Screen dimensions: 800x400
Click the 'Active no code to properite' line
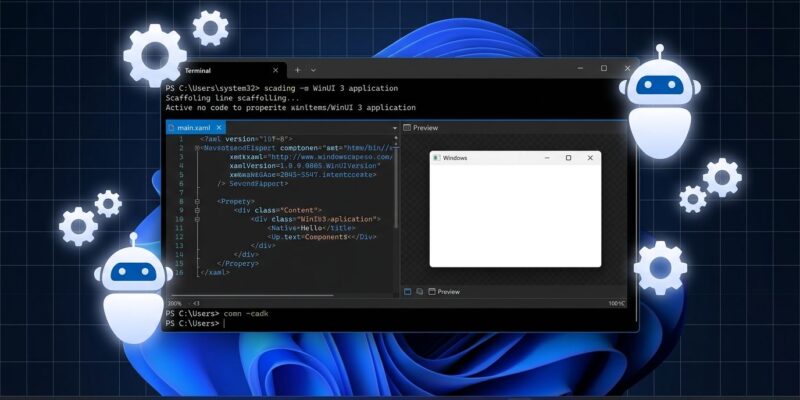(x=290, y=108)
